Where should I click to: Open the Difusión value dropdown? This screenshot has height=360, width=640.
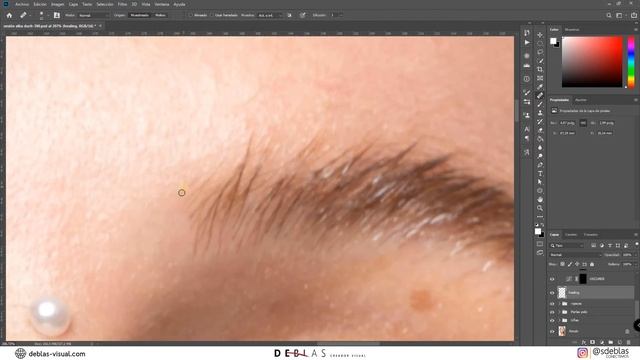(x=341, y=15)
